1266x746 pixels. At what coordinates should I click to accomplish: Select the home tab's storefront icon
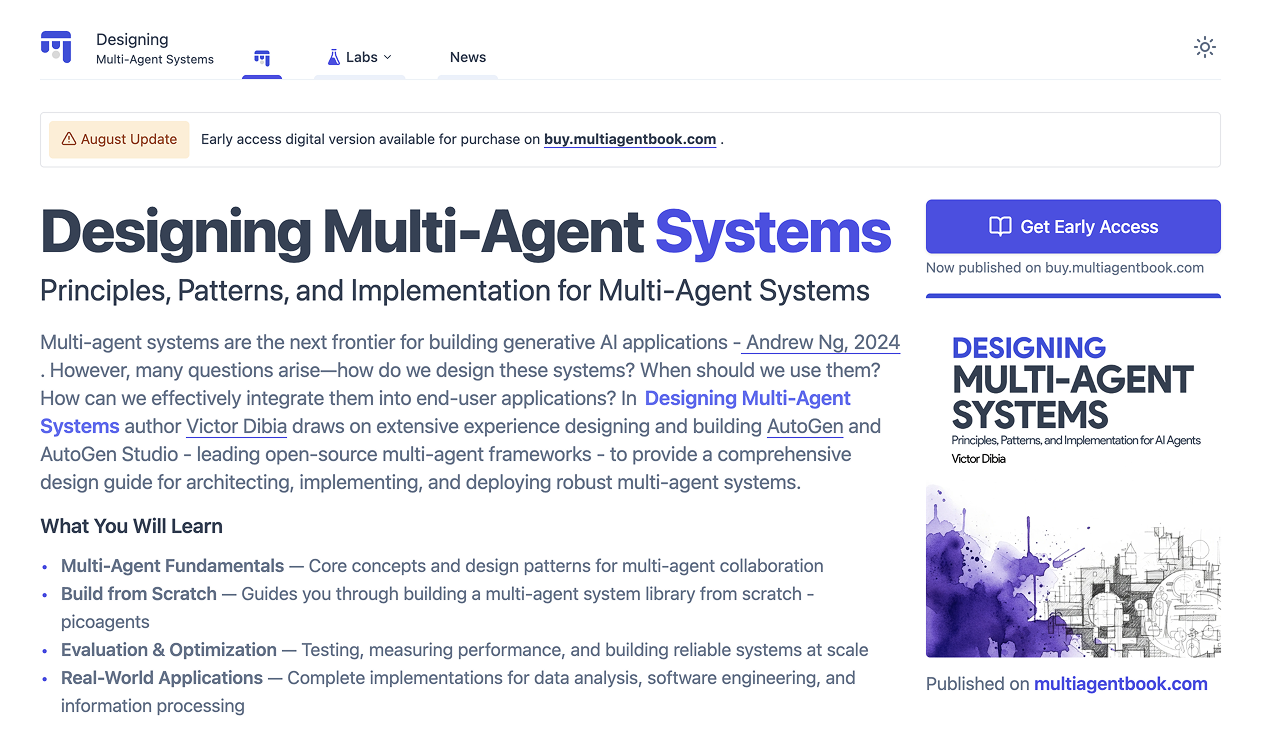tap(261, 57)
